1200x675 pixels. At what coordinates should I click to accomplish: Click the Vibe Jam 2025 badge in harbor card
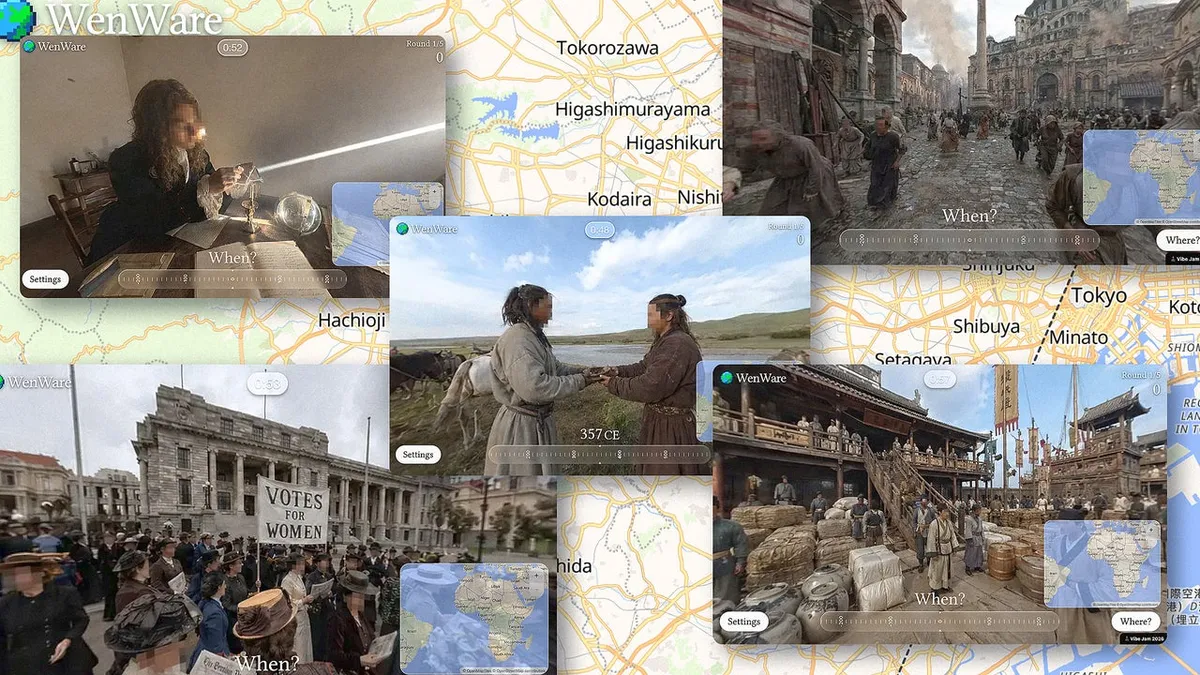pos(1142,637)
